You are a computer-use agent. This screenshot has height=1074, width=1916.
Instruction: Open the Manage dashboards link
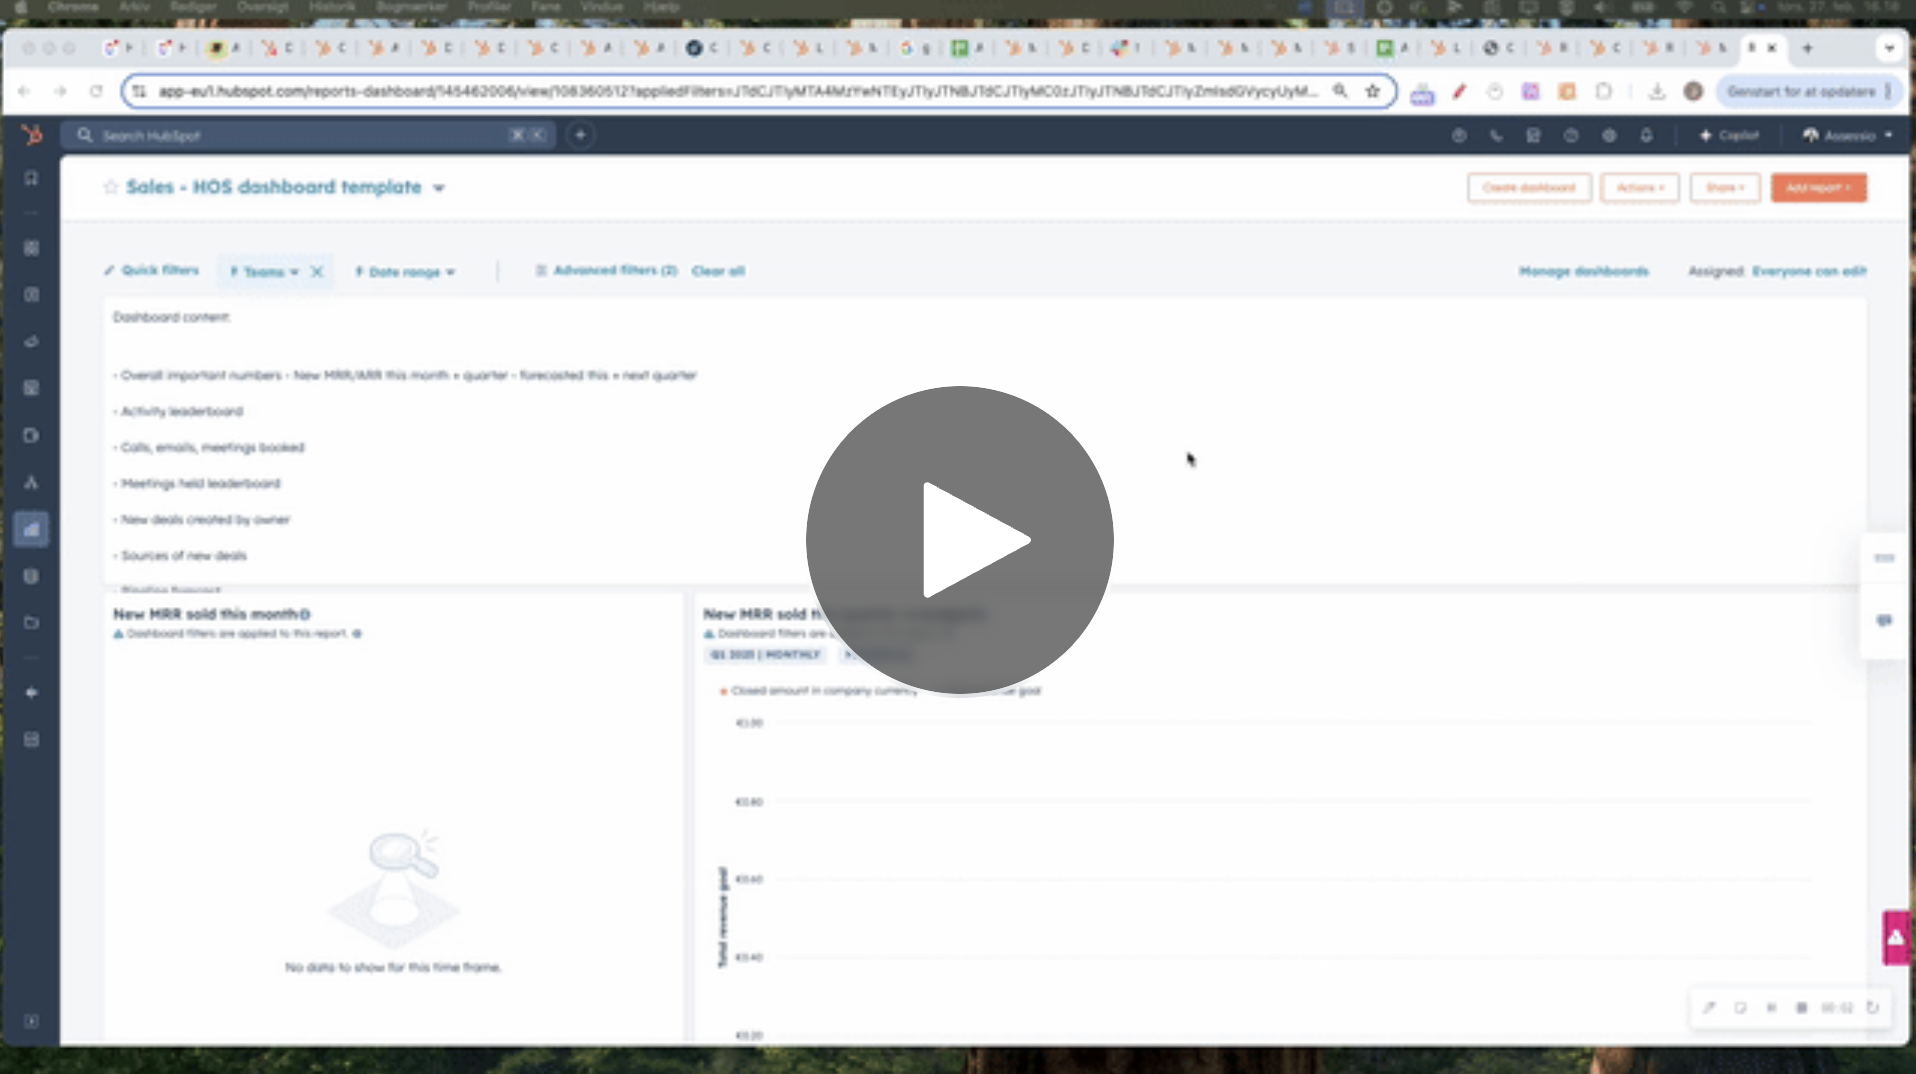point(1583,271)
